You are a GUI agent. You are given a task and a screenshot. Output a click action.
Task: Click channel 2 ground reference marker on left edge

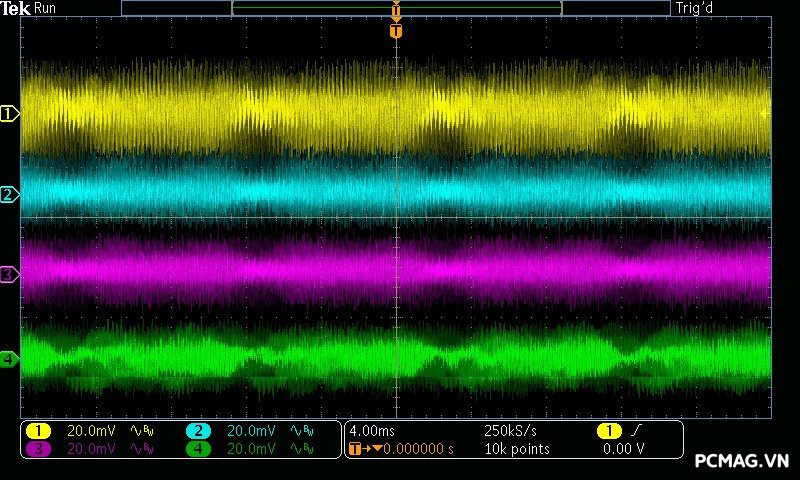coord(9,194)
